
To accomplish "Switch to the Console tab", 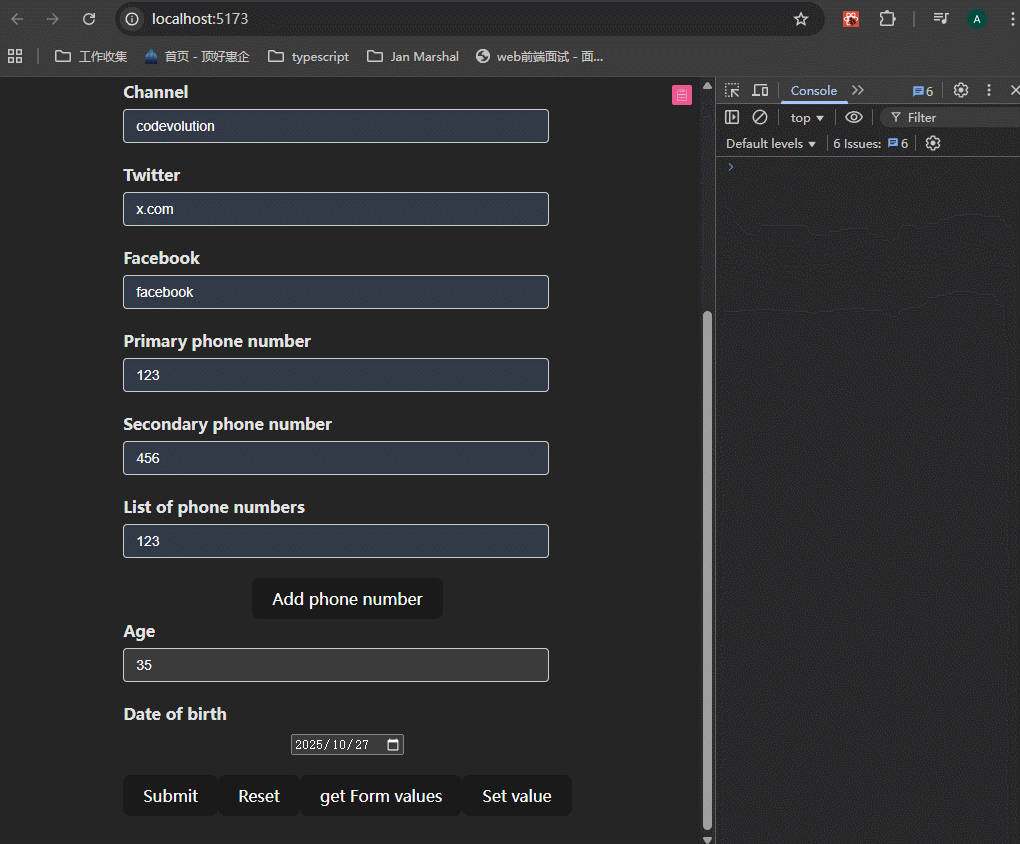I will pyautogui.click(x=814, y=91).
